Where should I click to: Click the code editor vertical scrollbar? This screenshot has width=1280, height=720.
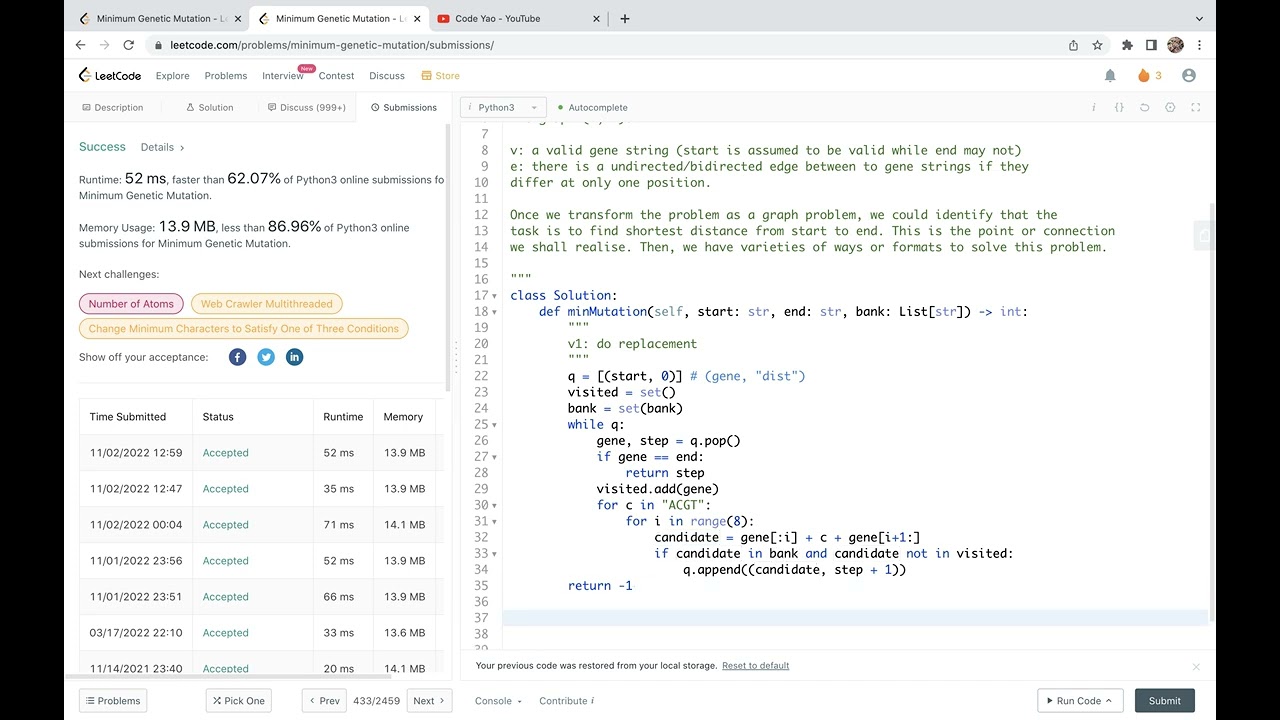point(1211,410)
